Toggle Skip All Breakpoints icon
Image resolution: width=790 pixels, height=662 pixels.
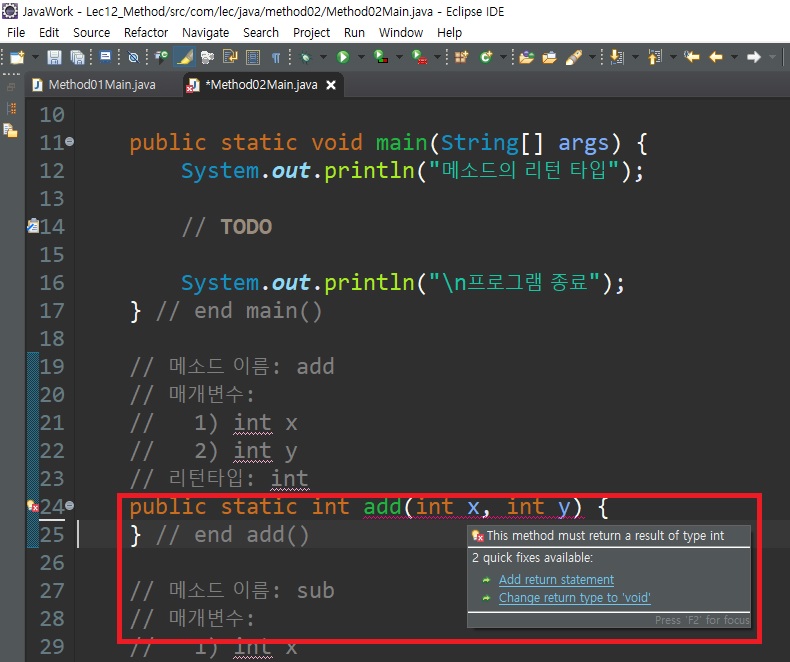click(x=134, y=57)
